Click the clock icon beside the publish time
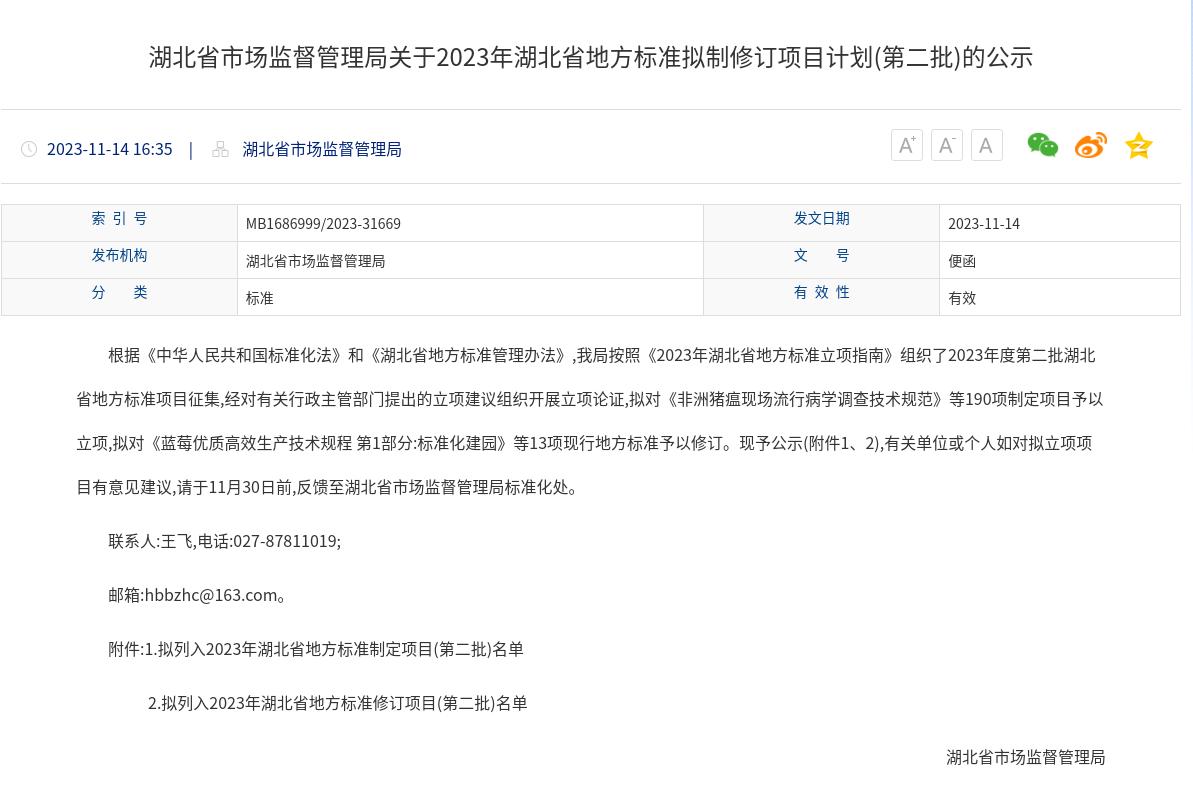The width and height of the screenshot is (1193, 795). click(29, 149)
